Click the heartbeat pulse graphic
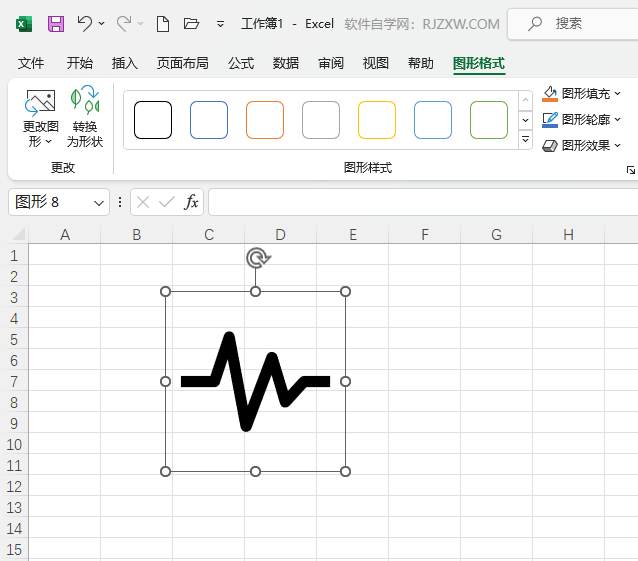 pos(256,381)
